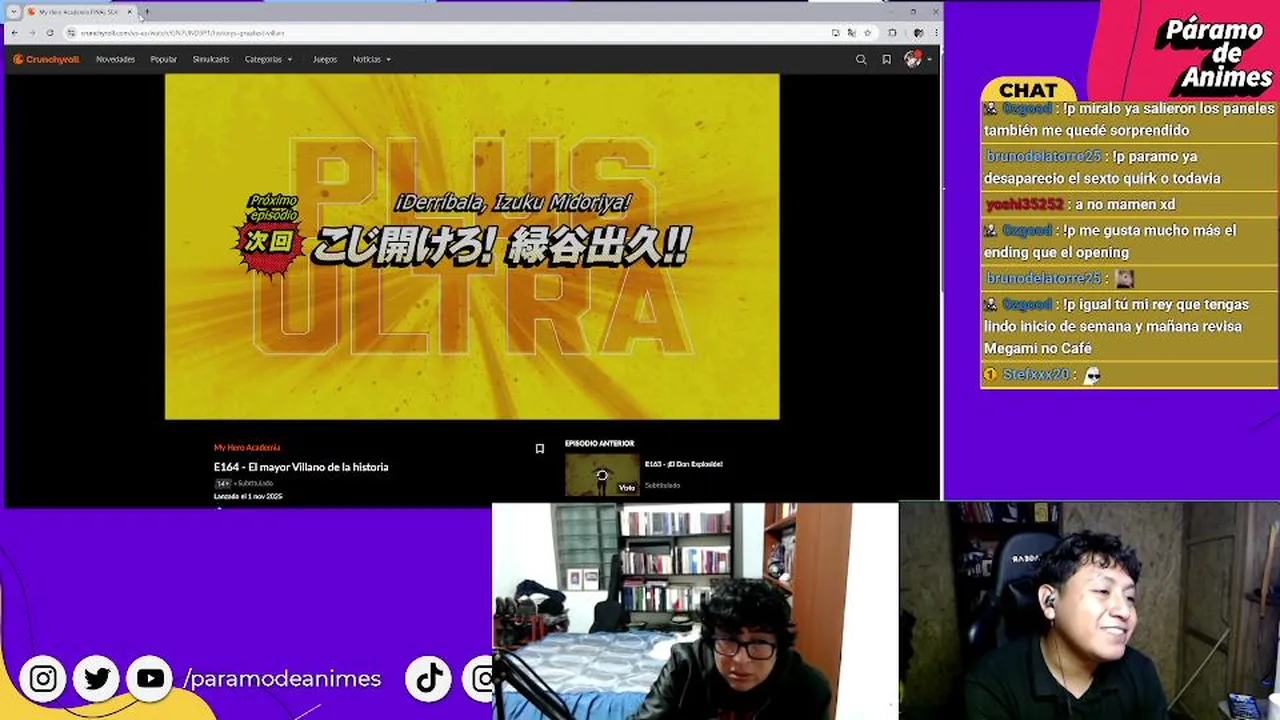Open Juegos section
This screenshot has width=1280, height=720.
tap(325, 59)
